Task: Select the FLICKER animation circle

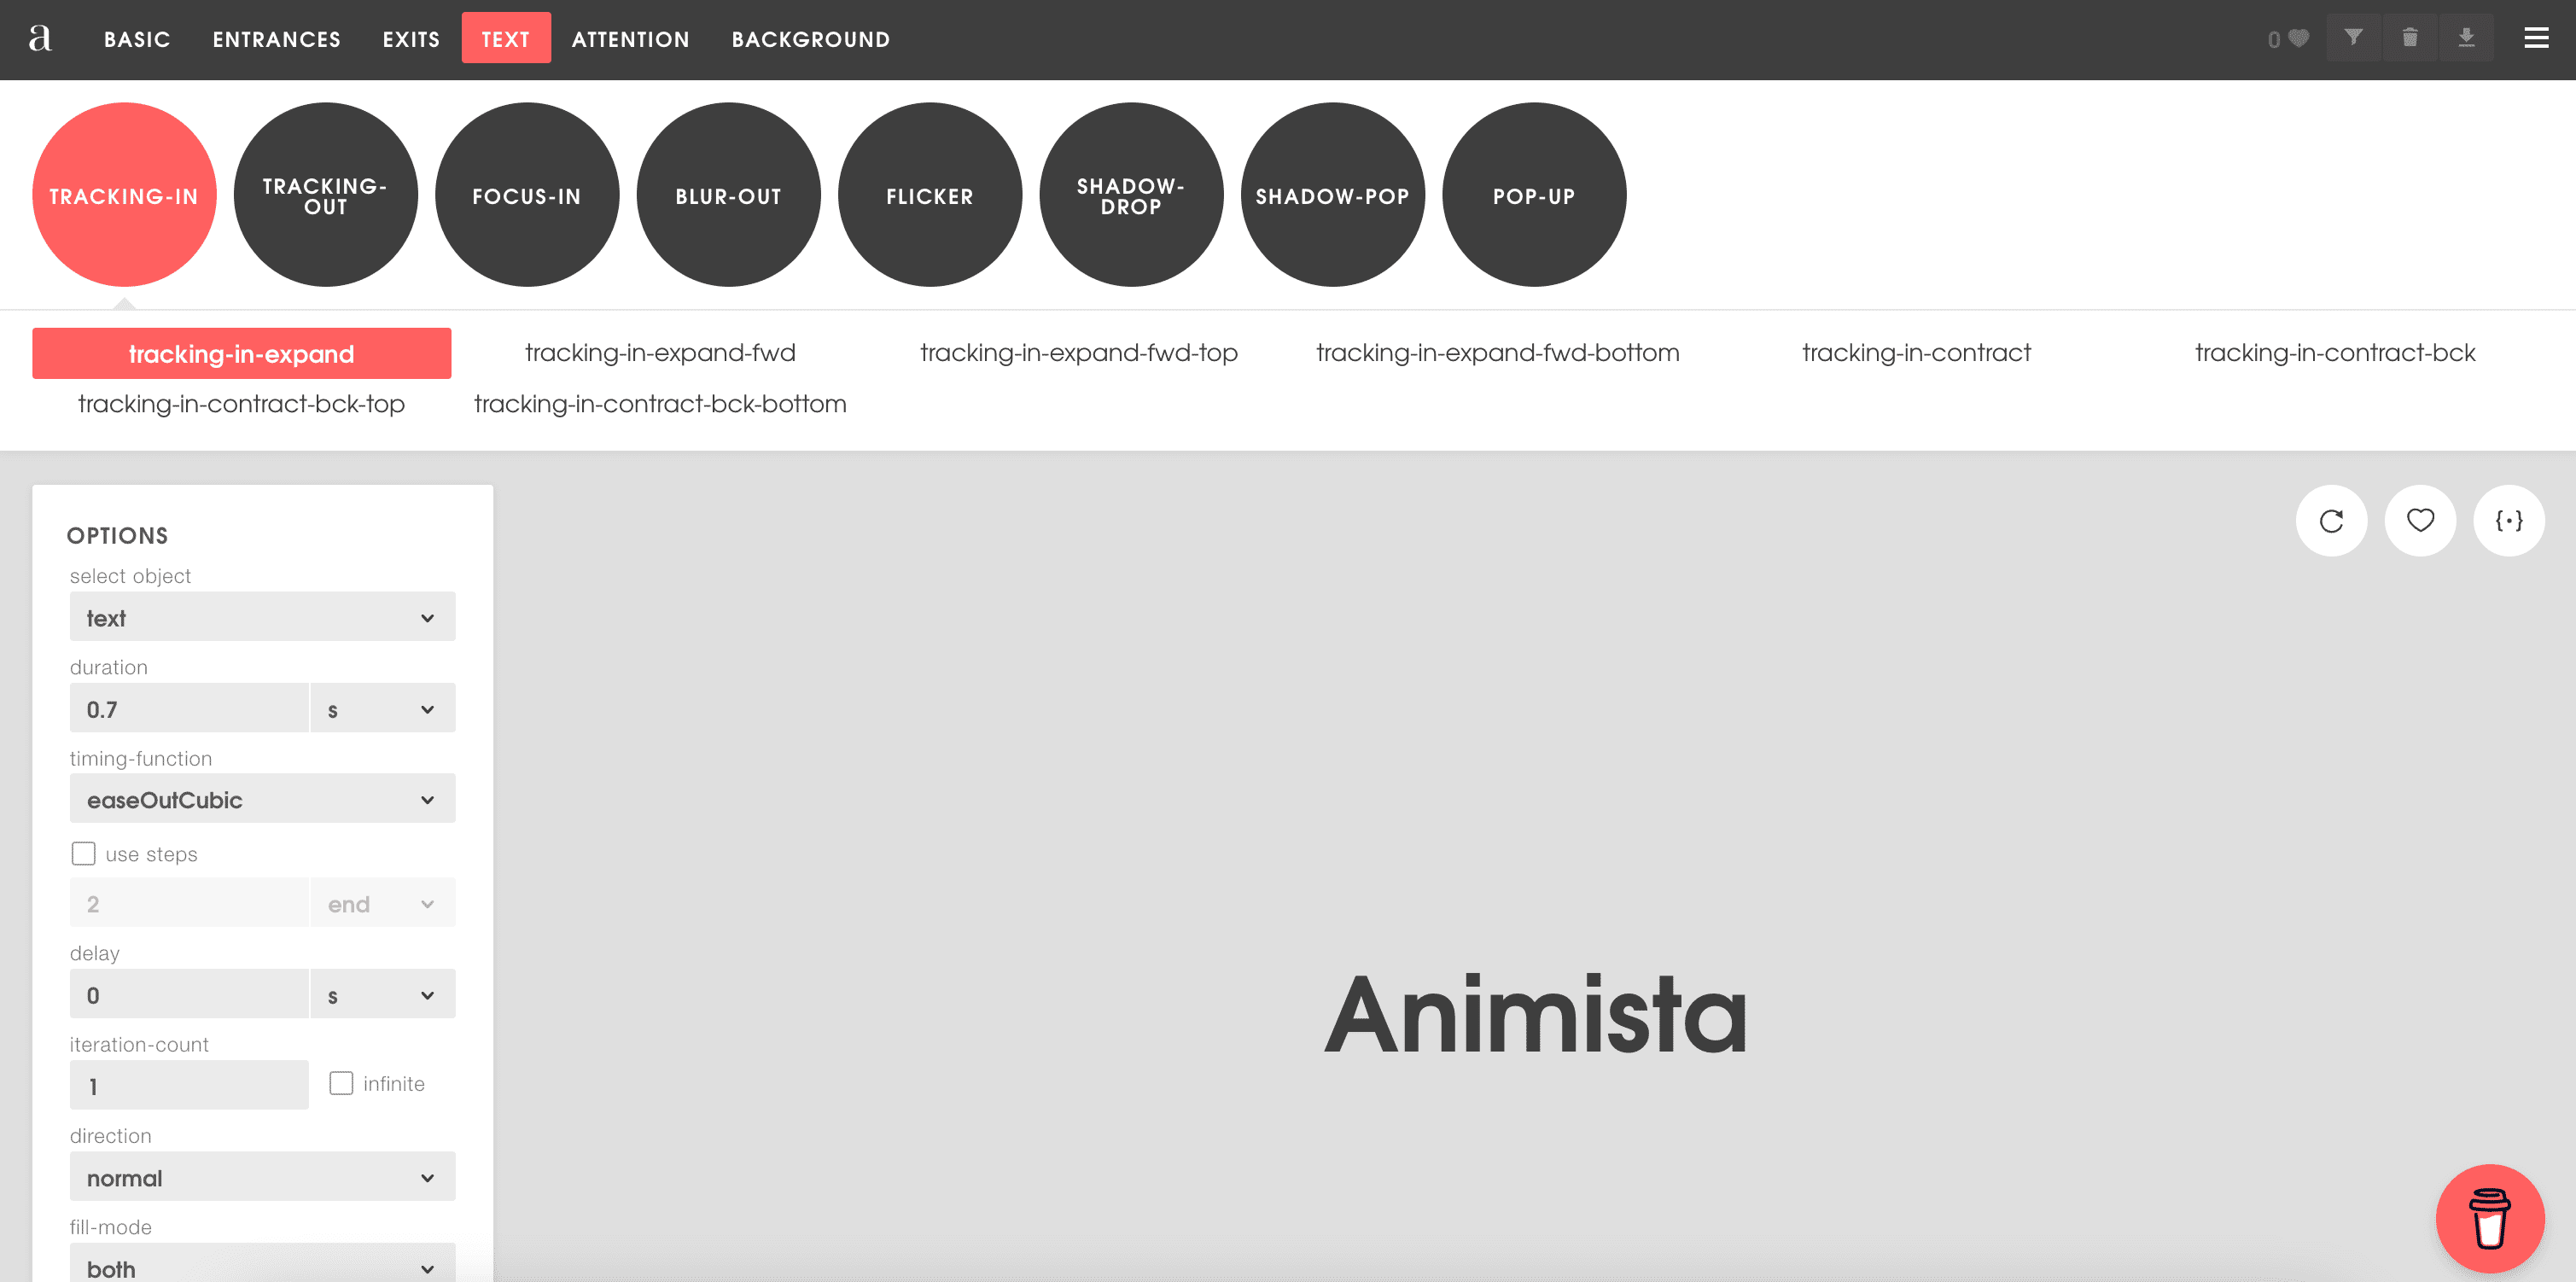Action: 929,195
